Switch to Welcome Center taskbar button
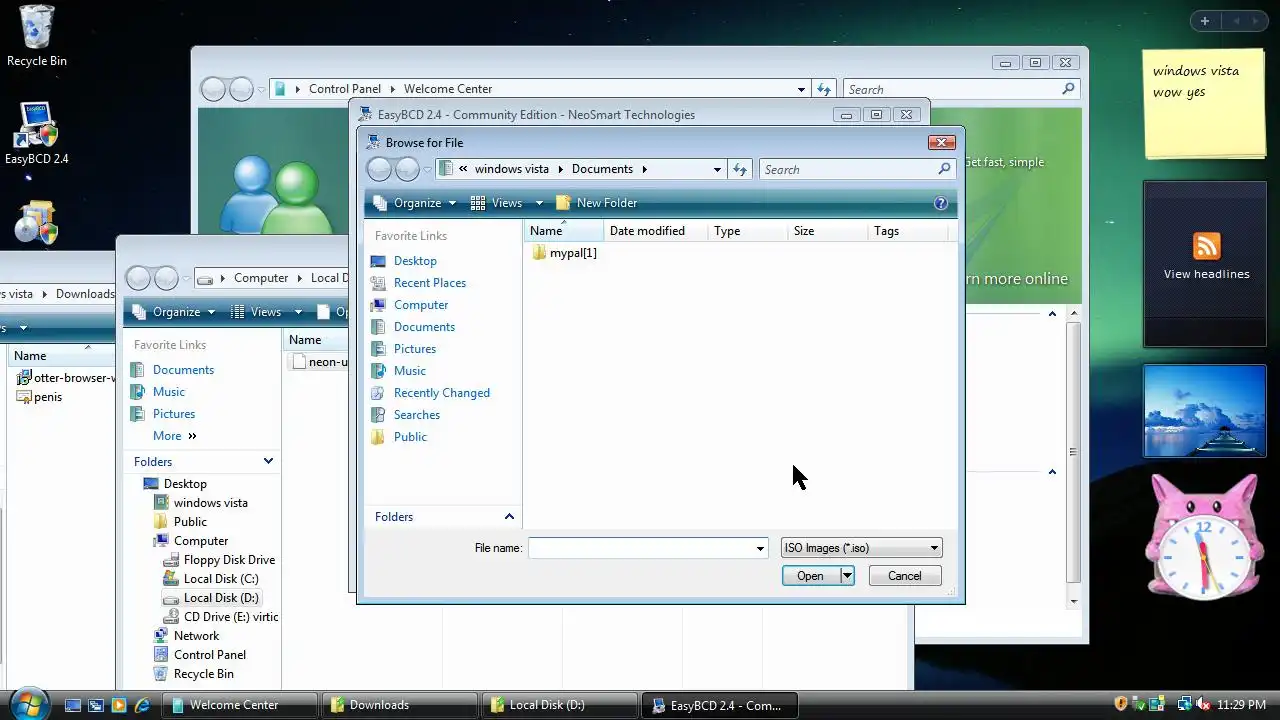 [x=240, y=705]
